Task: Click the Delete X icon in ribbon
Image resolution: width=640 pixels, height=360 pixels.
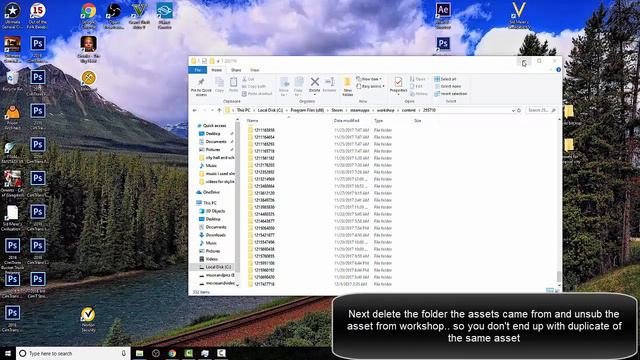Action: (x=314, y=82)
